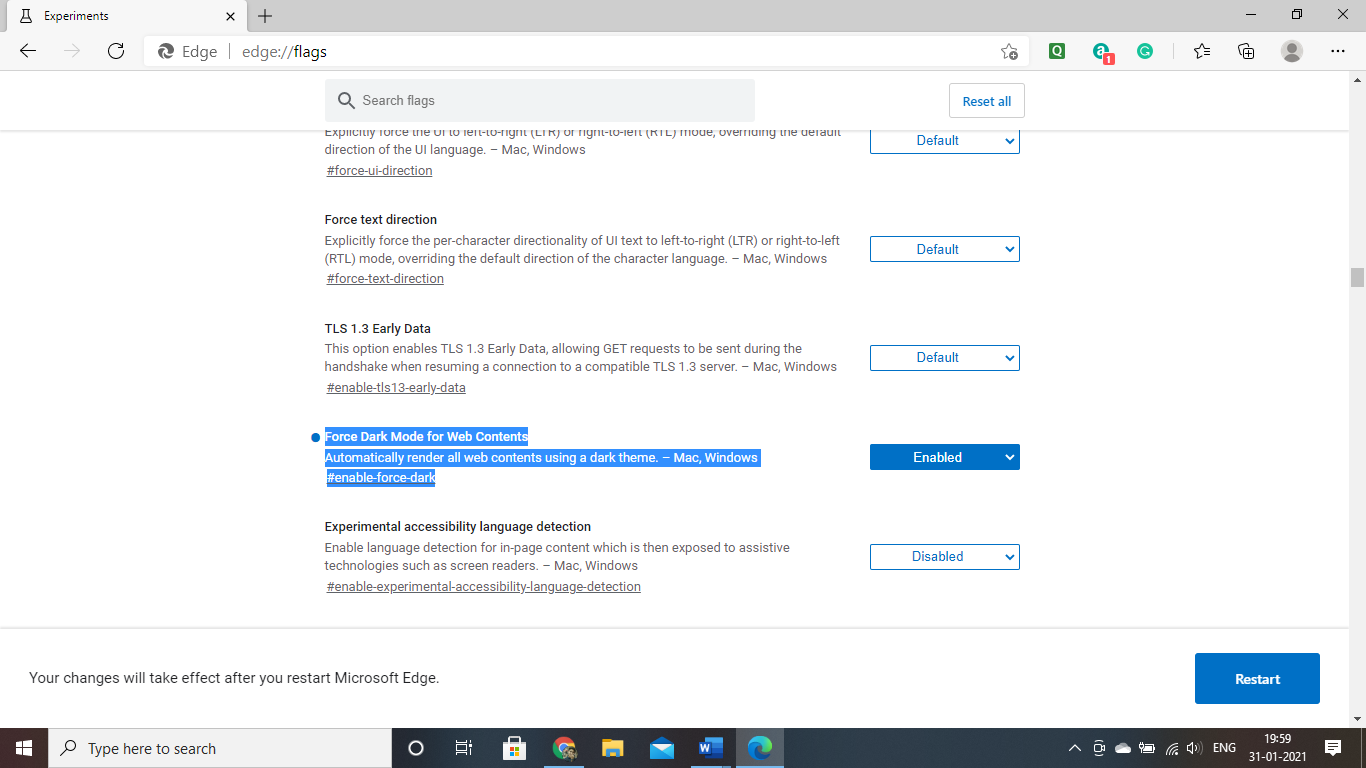Focus the Search flags field
The height and width of the screenshot is (768, 1366).
click(540, 100)
